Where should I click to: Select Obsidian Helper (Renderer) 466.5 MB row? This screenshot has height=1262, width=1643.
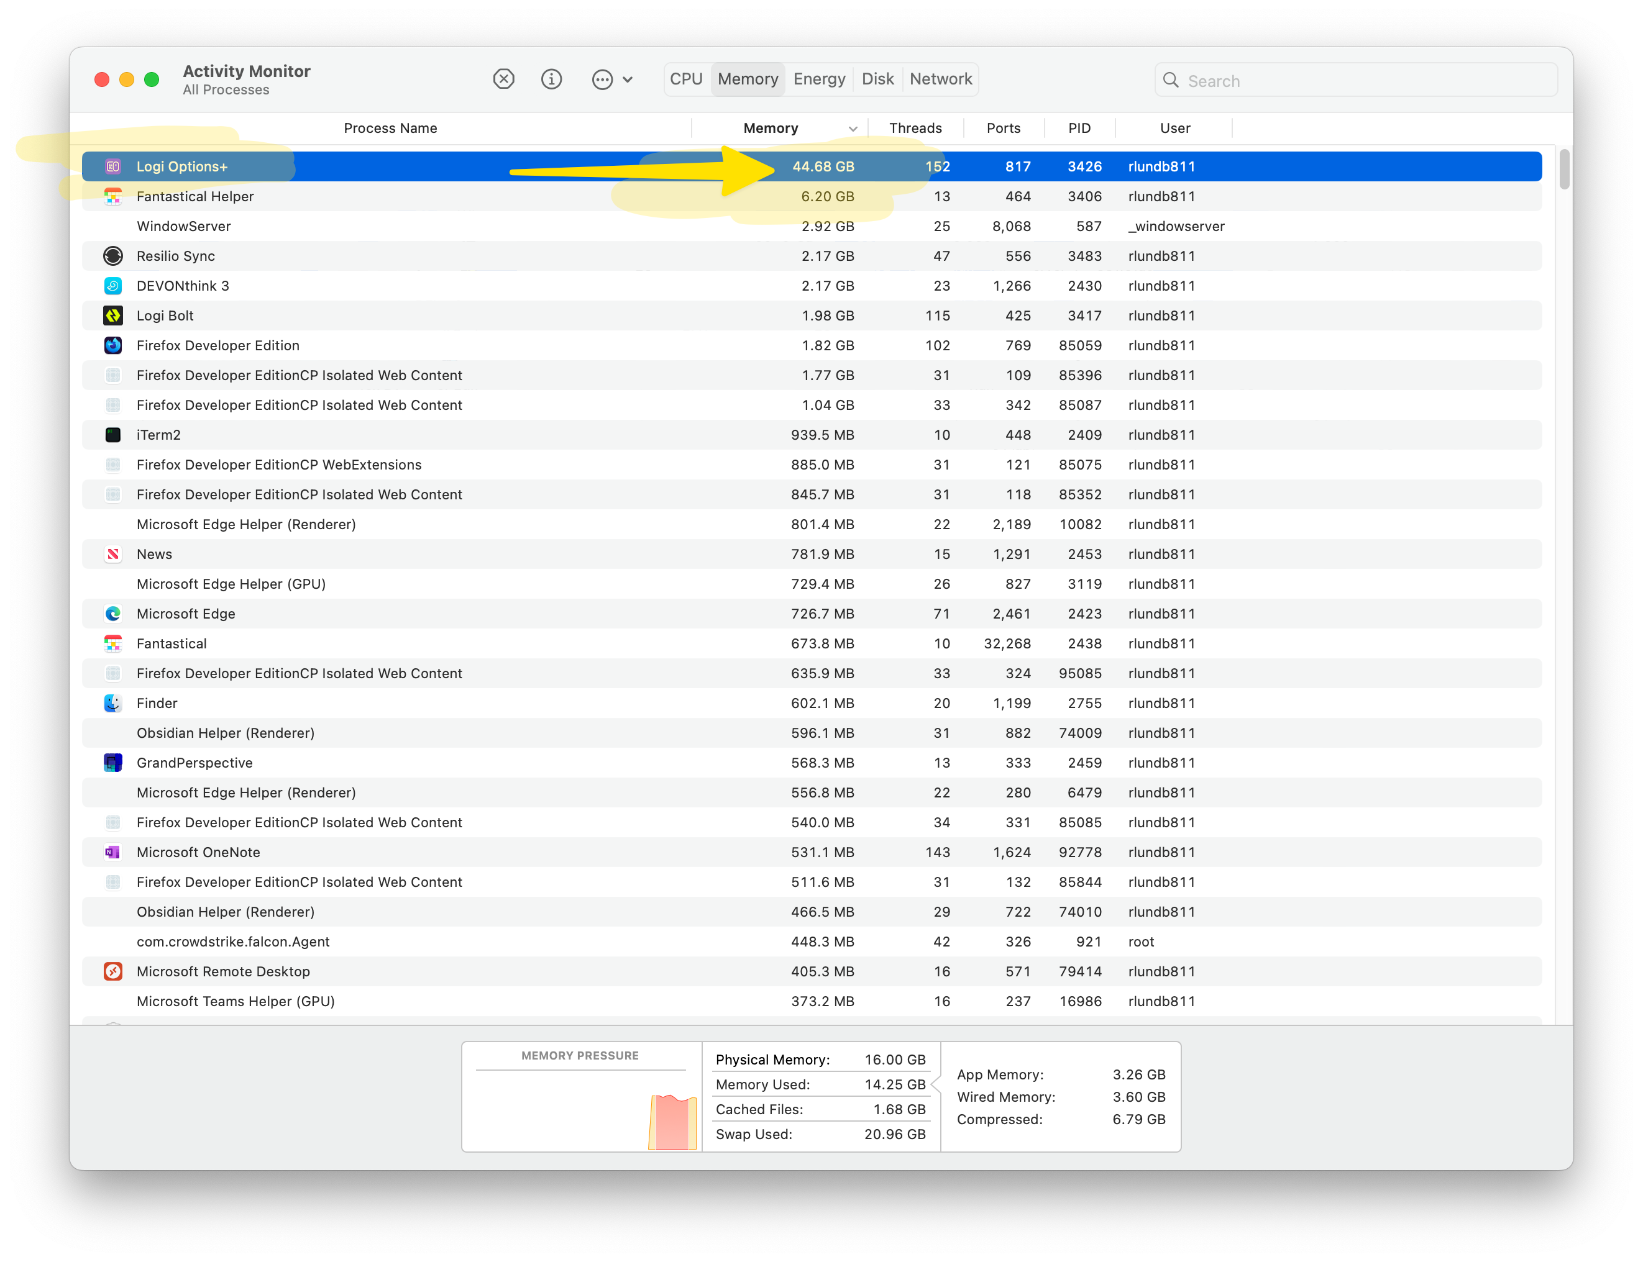tap(812, 912)
